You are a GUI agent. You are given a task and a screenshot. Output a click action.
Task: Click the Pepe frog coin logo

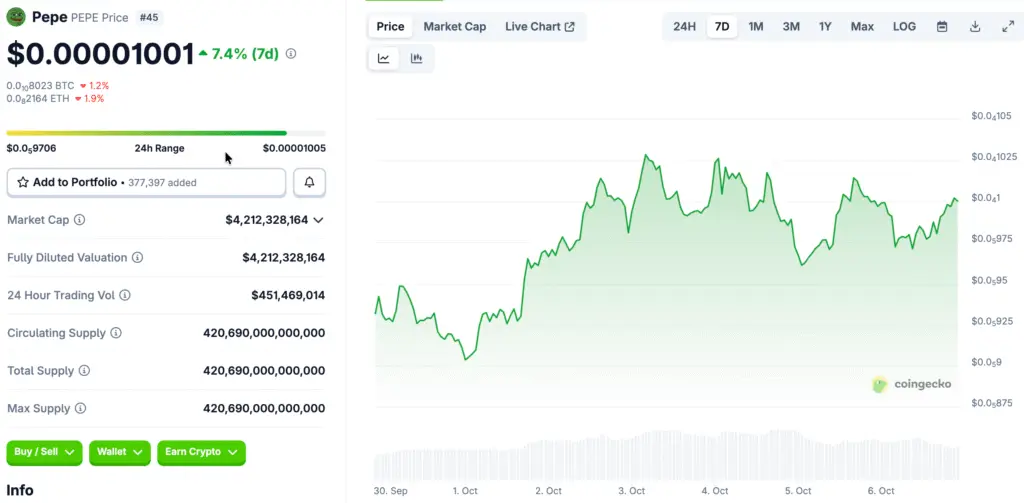(x=16, y=17)
